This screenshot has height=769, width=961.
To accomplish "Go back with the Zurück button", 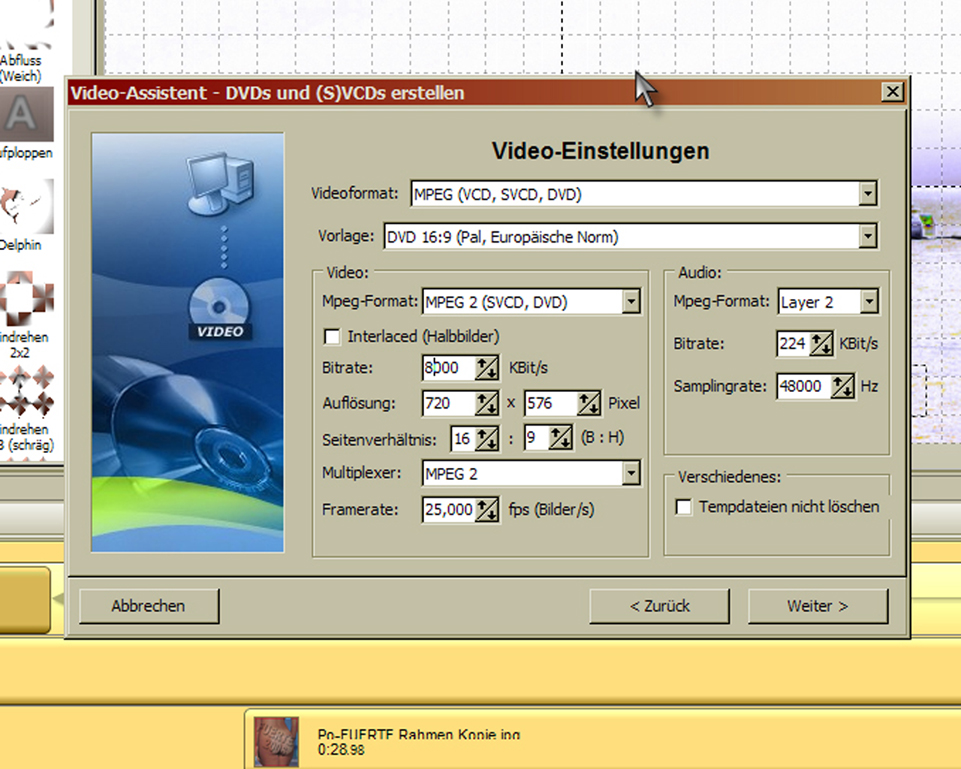I will tap(659, 606).
